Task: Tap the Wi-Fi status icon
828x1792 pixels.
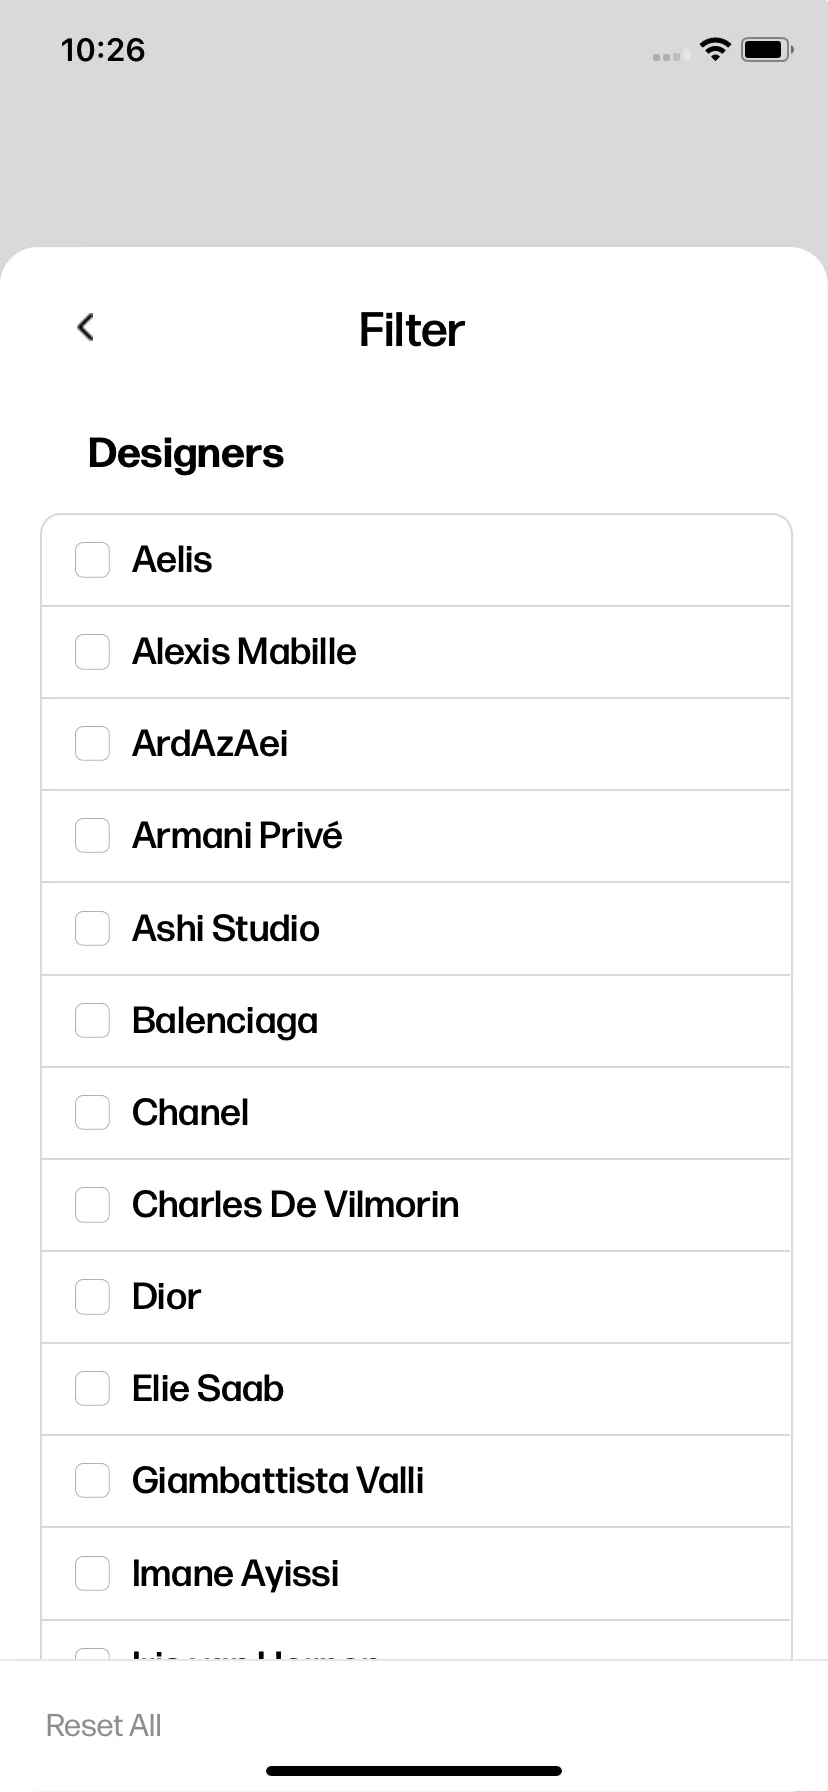Action: (x=715, y=49)
